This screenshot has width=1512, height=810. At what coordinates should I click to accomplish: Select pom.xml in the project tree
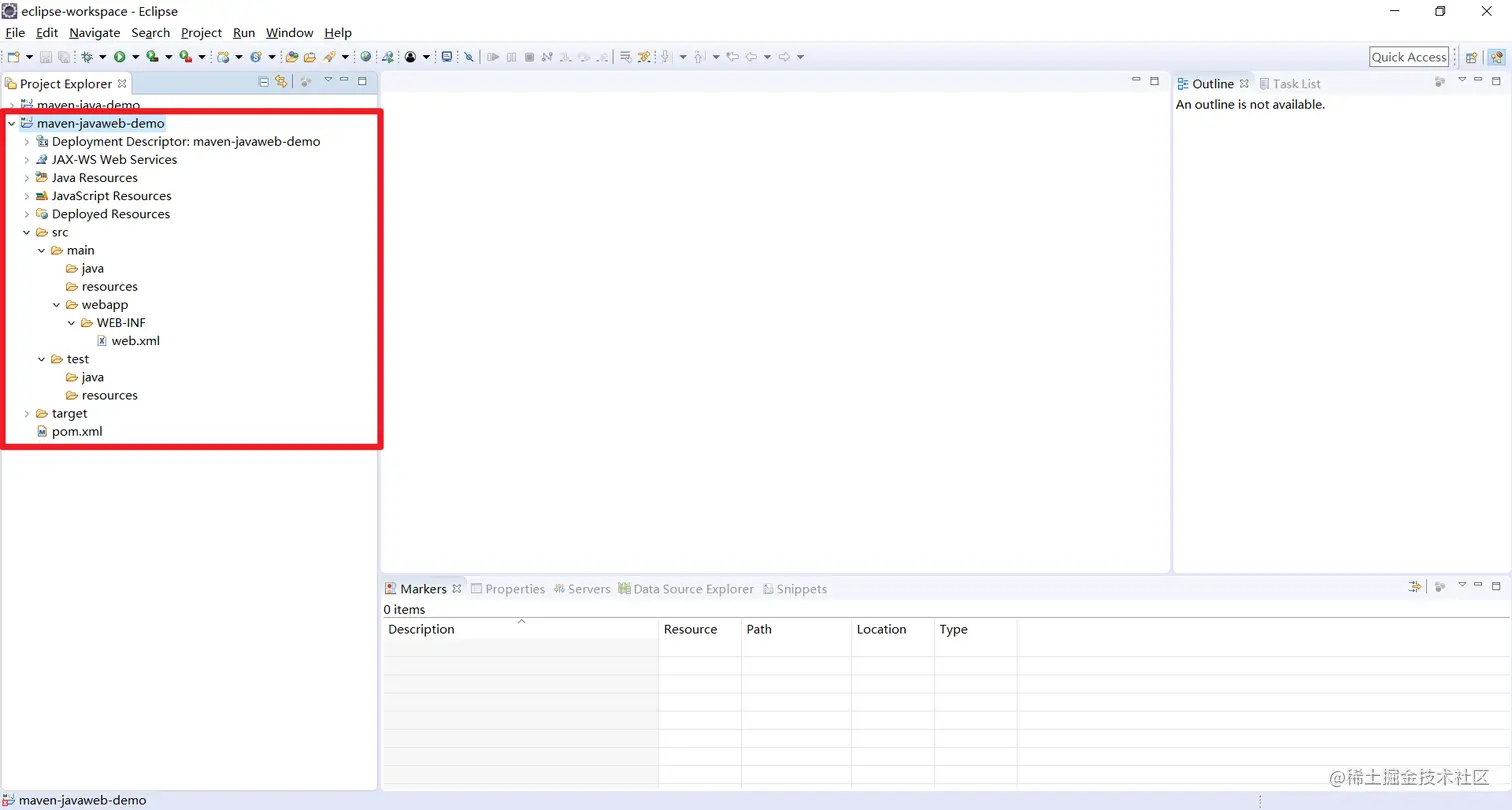pyautogui.click(x=77, y=432)
